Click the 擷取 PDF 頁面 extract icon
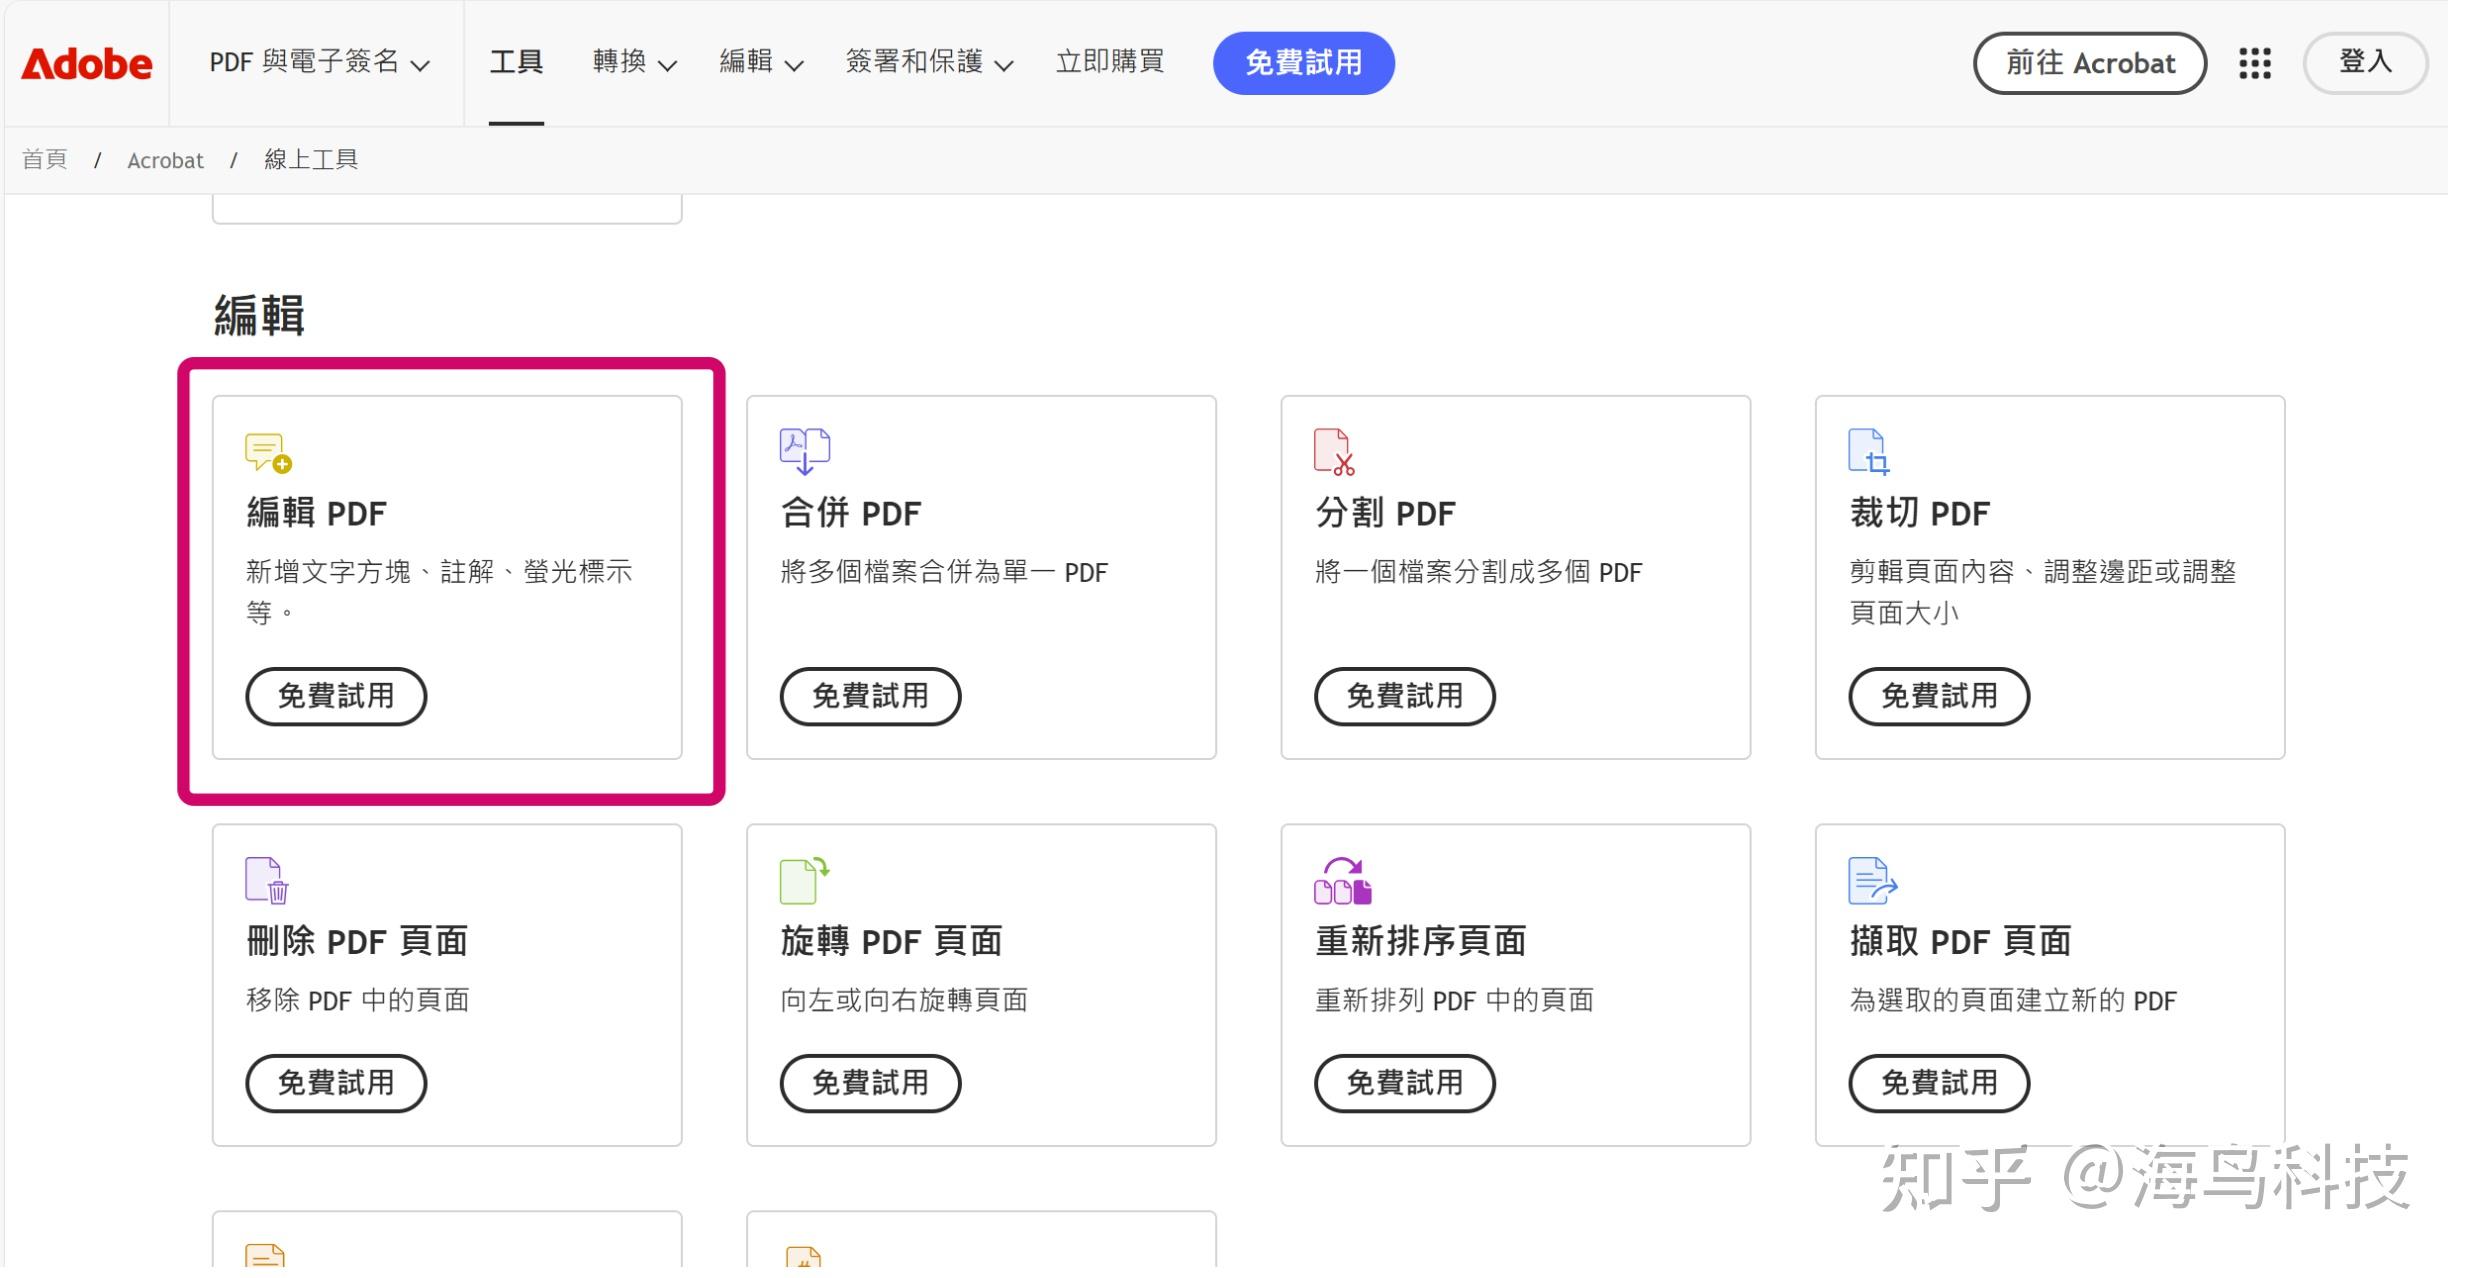The height and width of the screenshot is (1278, 2474). (x=1873, y=880)
